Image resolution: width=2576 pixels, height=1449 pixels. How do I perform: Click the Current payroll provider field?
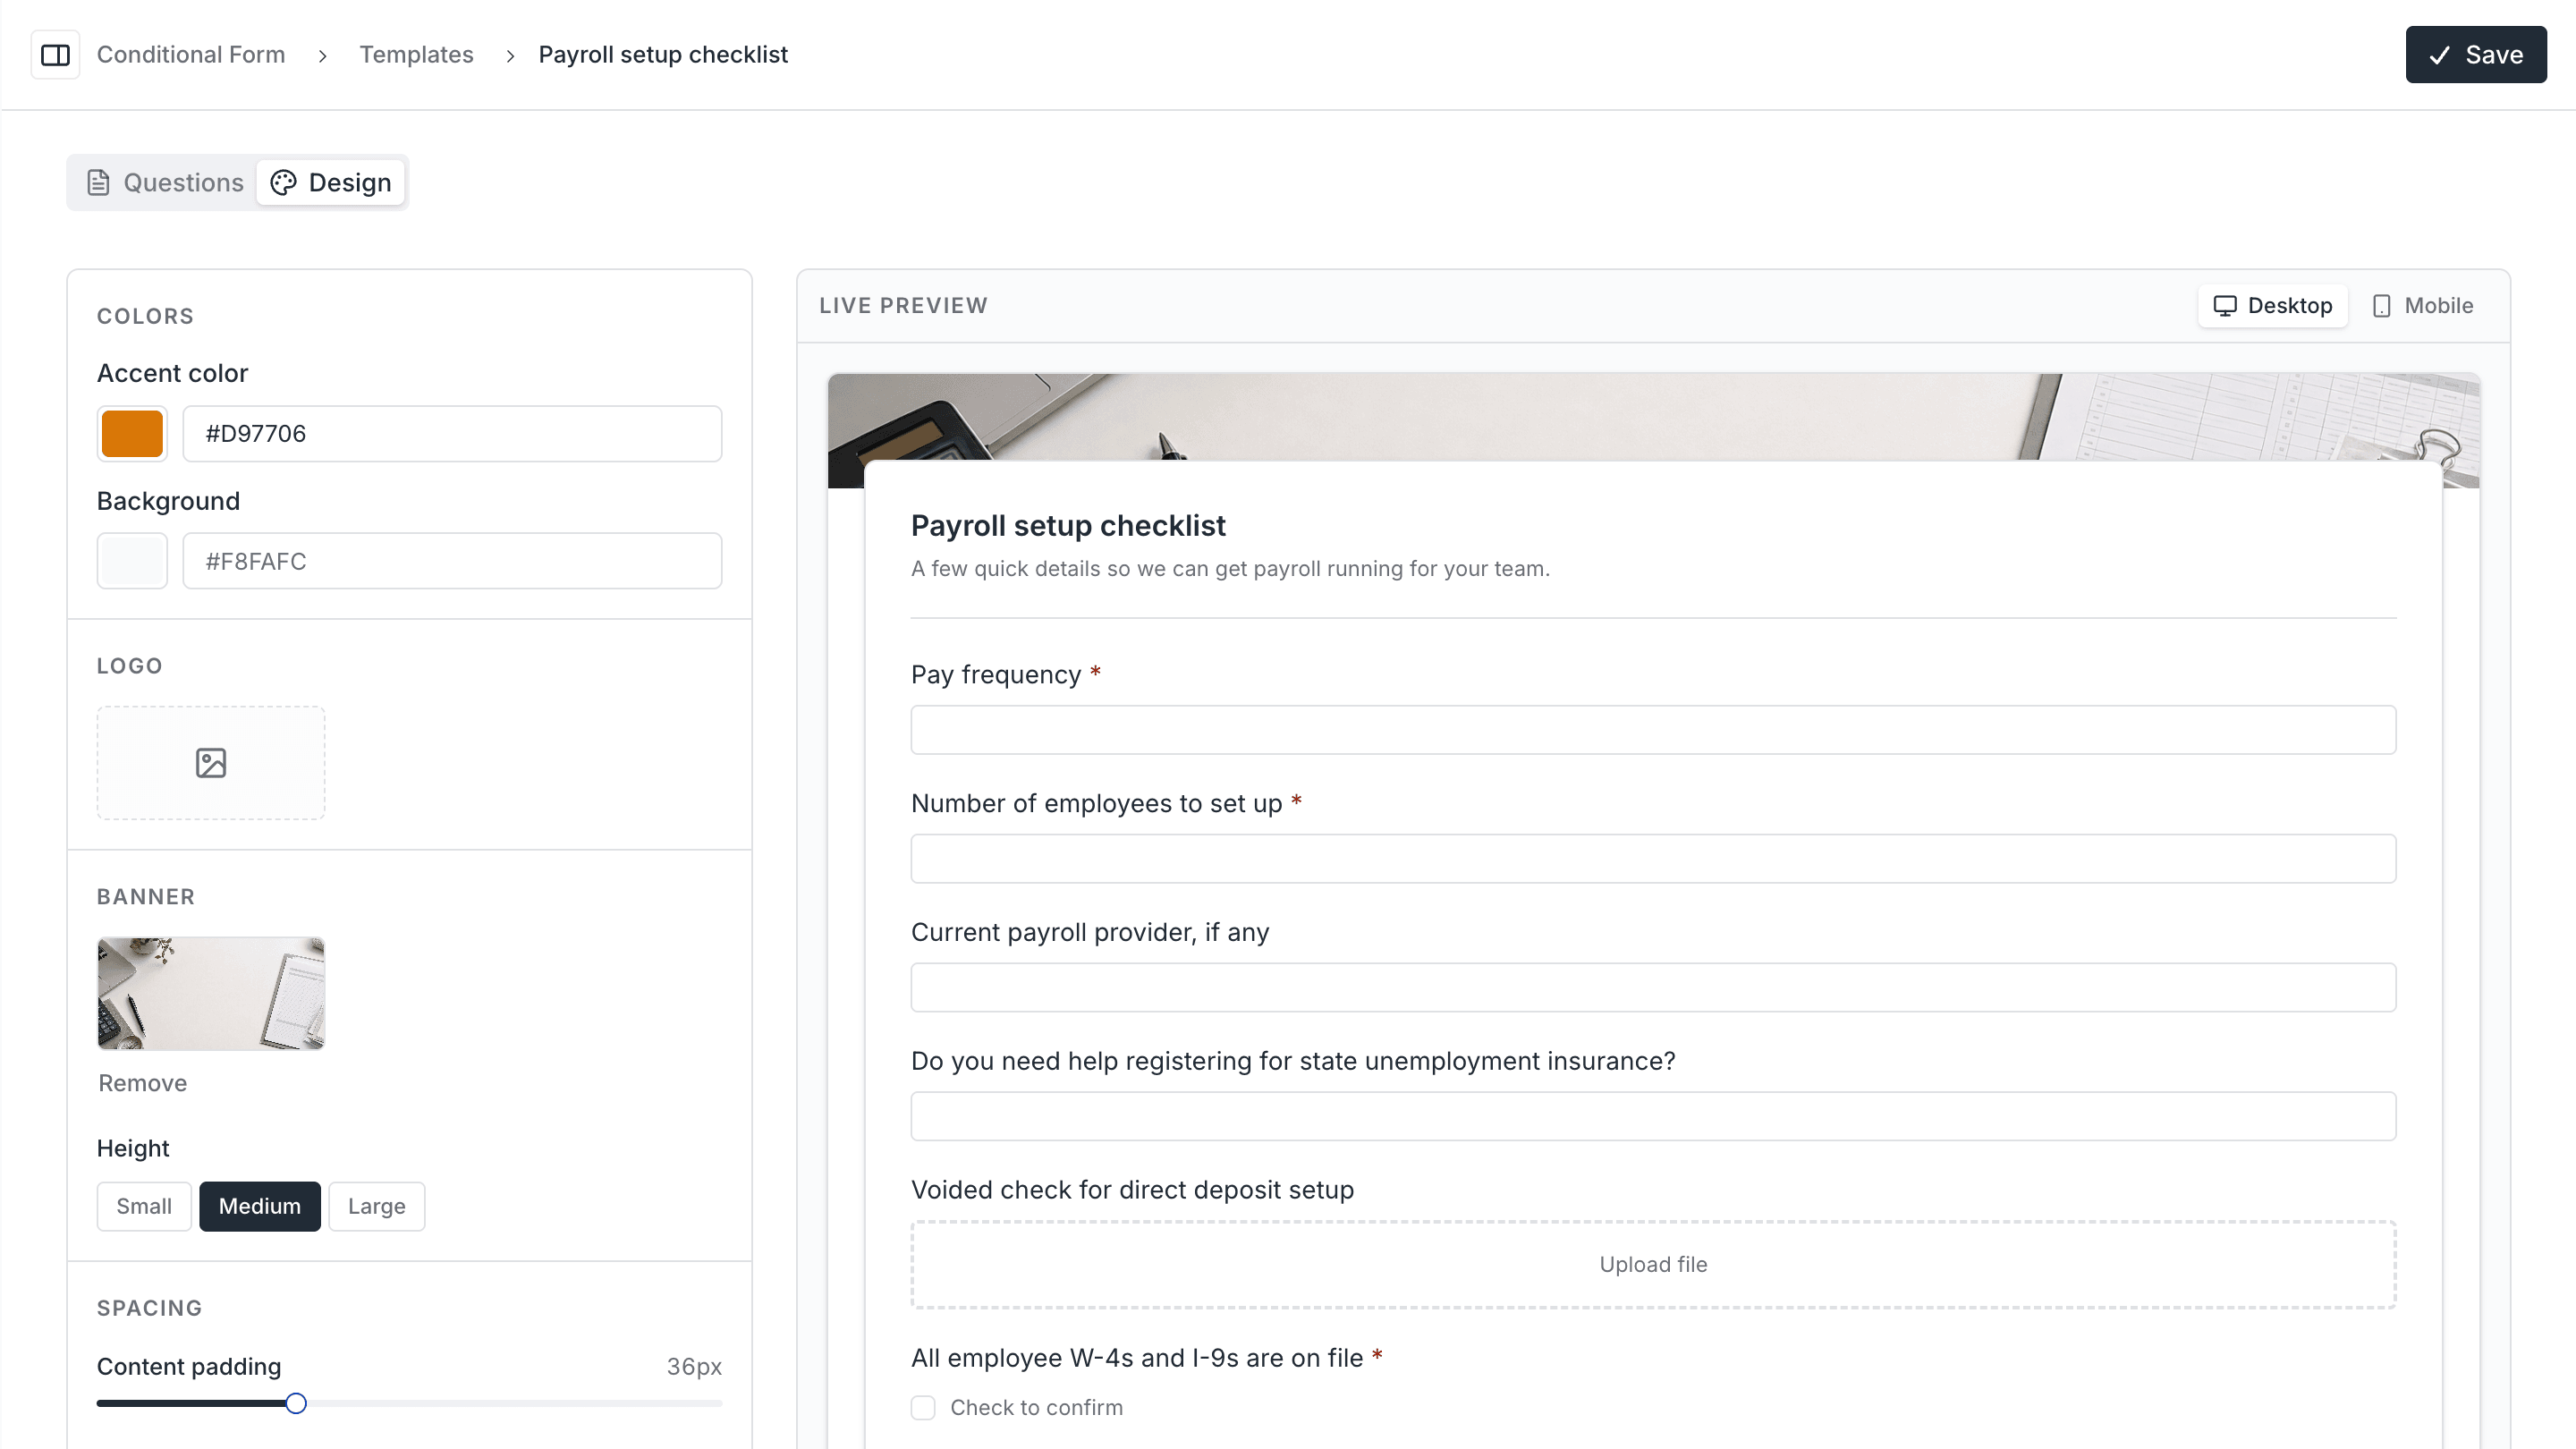(1653, 988)
